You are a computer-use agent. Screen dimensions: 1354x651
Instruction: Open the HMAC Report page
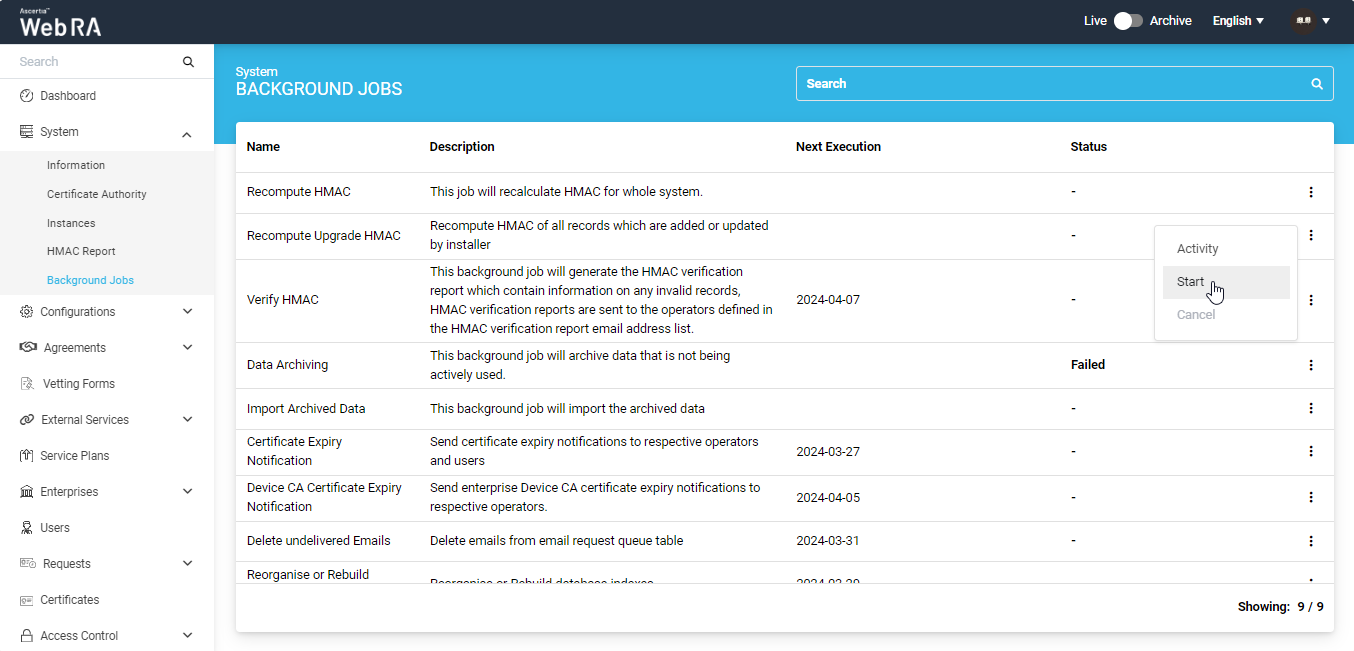pyautogui.click(x=81, y=252)
